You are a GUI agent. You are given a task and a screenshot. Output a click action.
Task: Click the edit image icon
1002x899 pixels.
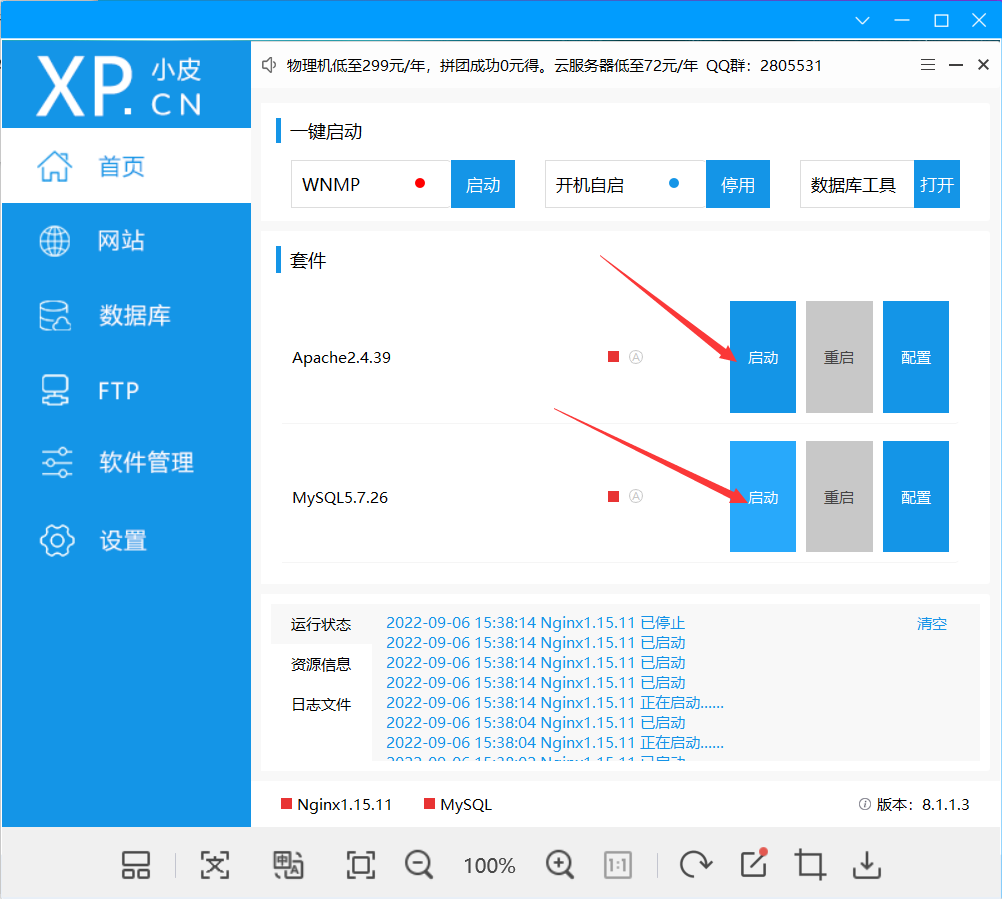(754, 864)
